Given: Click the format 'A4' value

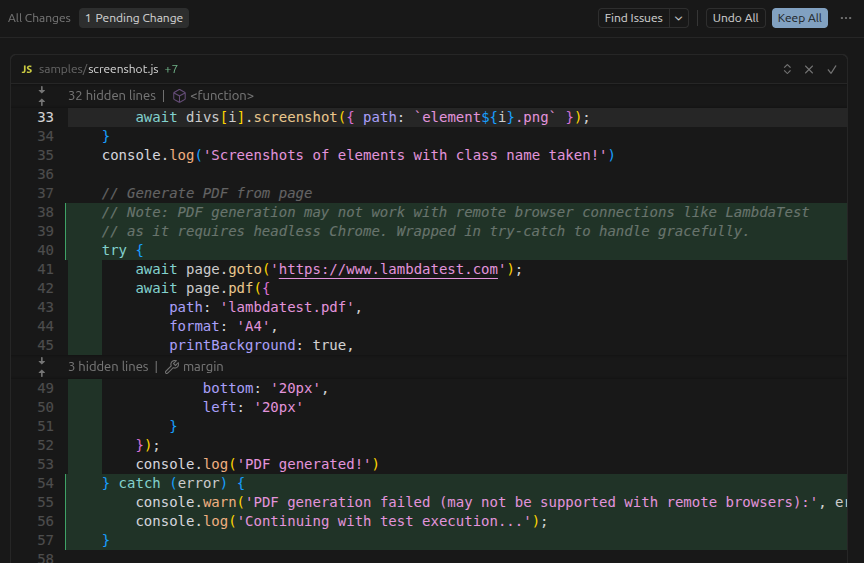Looking at the screenshot, I should pos(253,327).
